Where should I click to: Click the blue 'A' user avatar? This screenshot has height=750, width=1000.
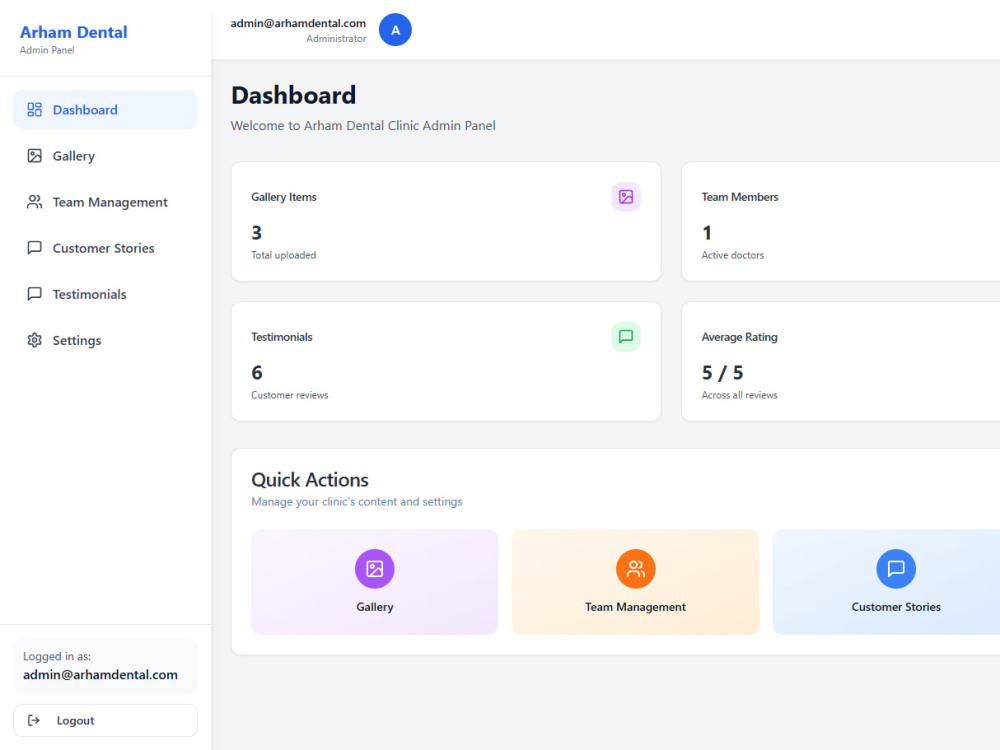pyautogui.click(x=395, y=30)
